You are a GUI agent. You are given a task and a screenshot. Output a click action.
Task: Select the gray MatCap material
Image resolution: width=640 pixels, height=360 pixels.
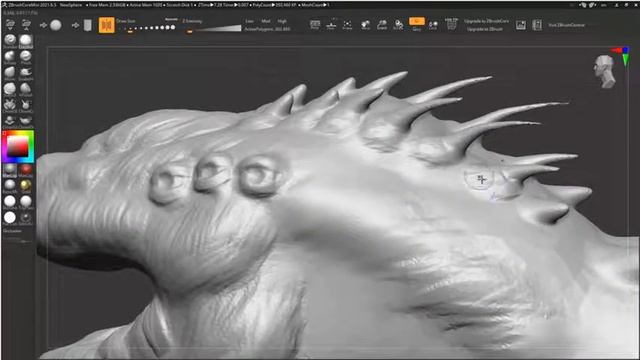[10, 170]
